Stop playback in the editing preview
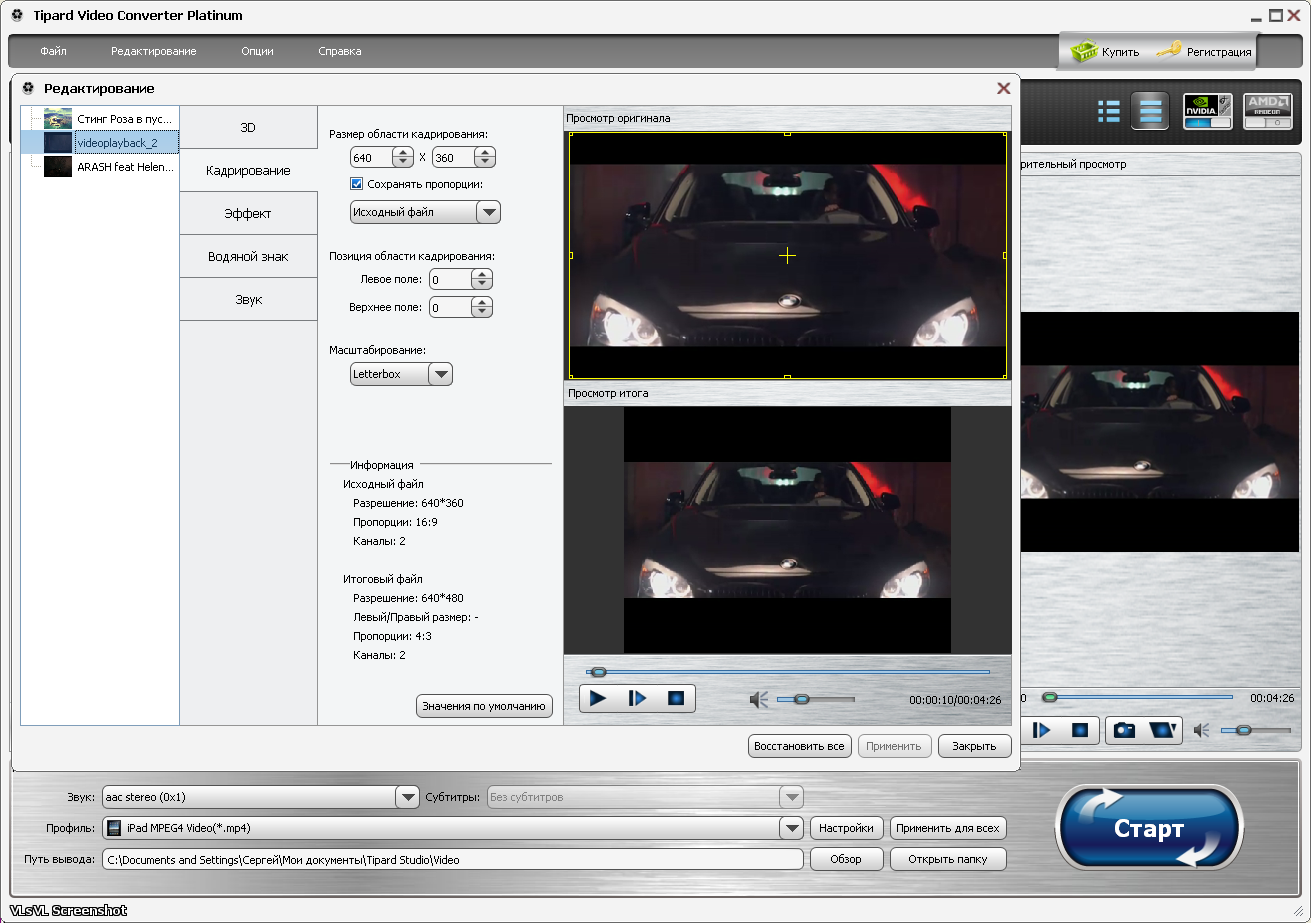Screen dimensions: 1311x923 (x=676, y=698)
